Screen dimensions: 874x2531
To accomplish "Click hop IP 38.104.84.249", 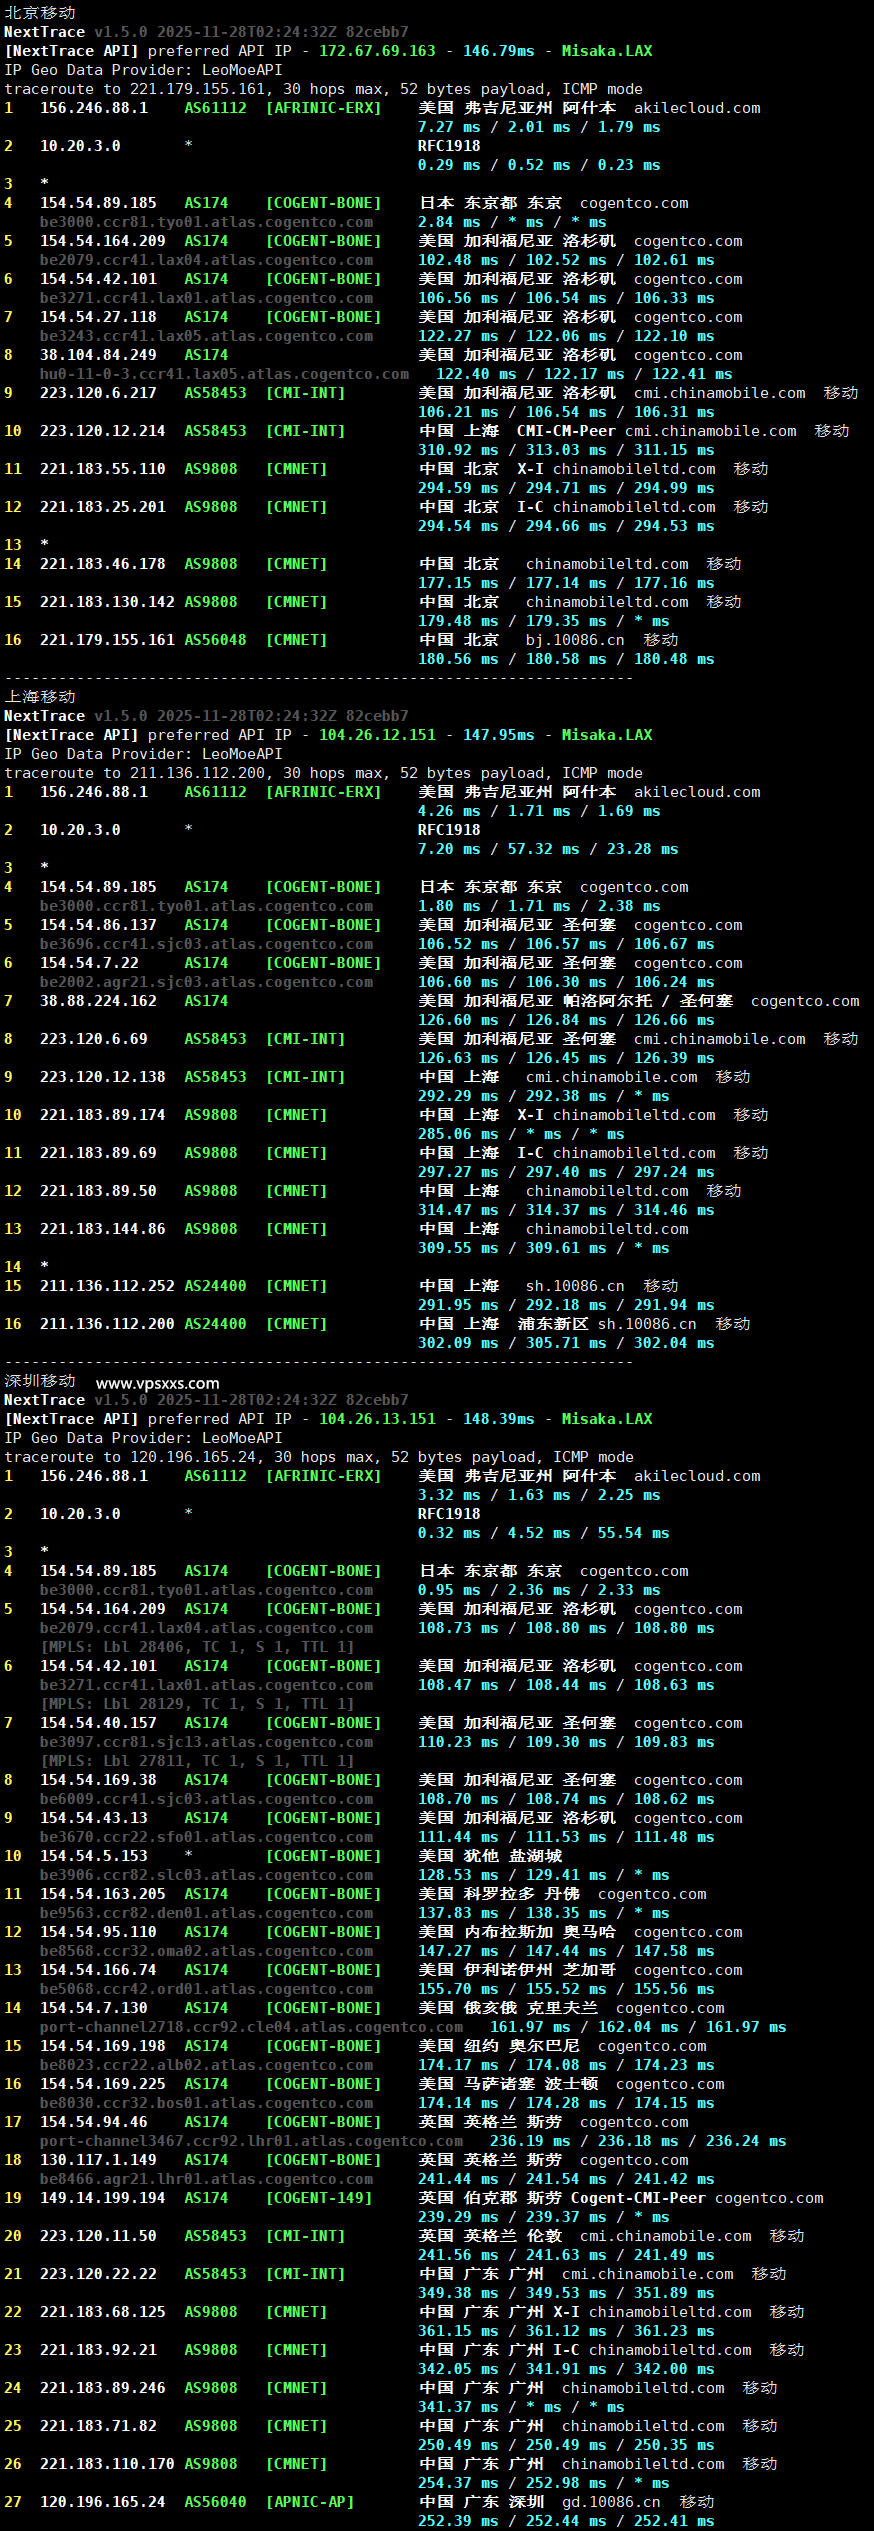I will click(98, 355).
